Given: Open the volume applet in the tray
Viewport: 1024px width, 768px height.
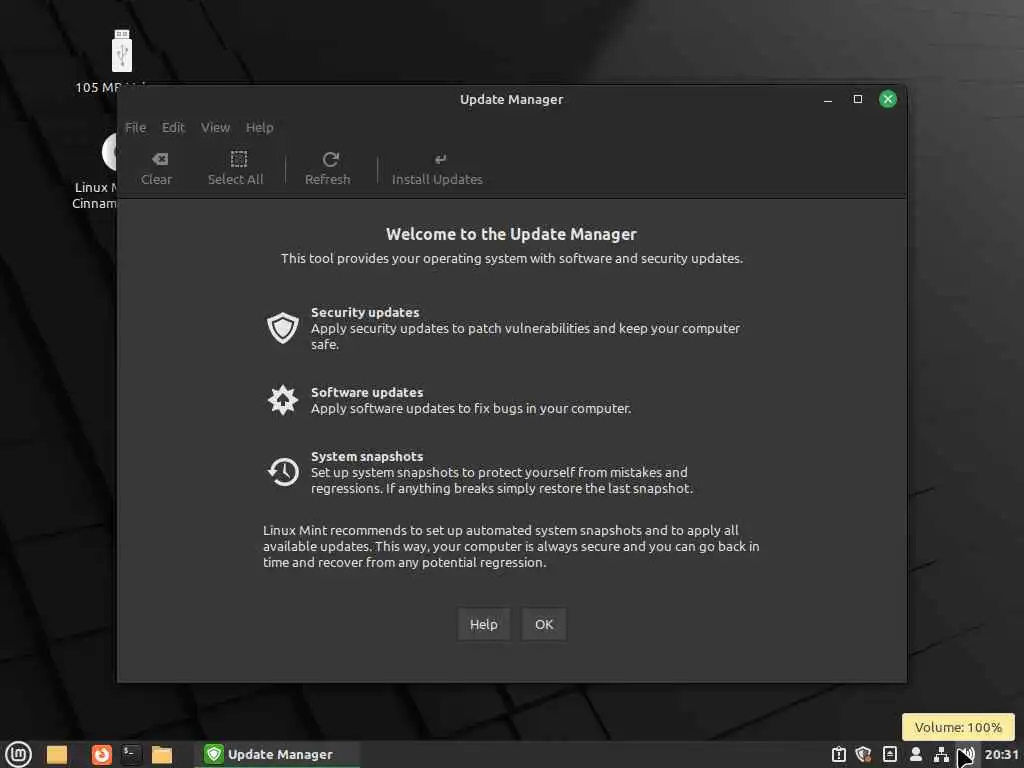Looking at the screenshot, I should tap(967, 754).
